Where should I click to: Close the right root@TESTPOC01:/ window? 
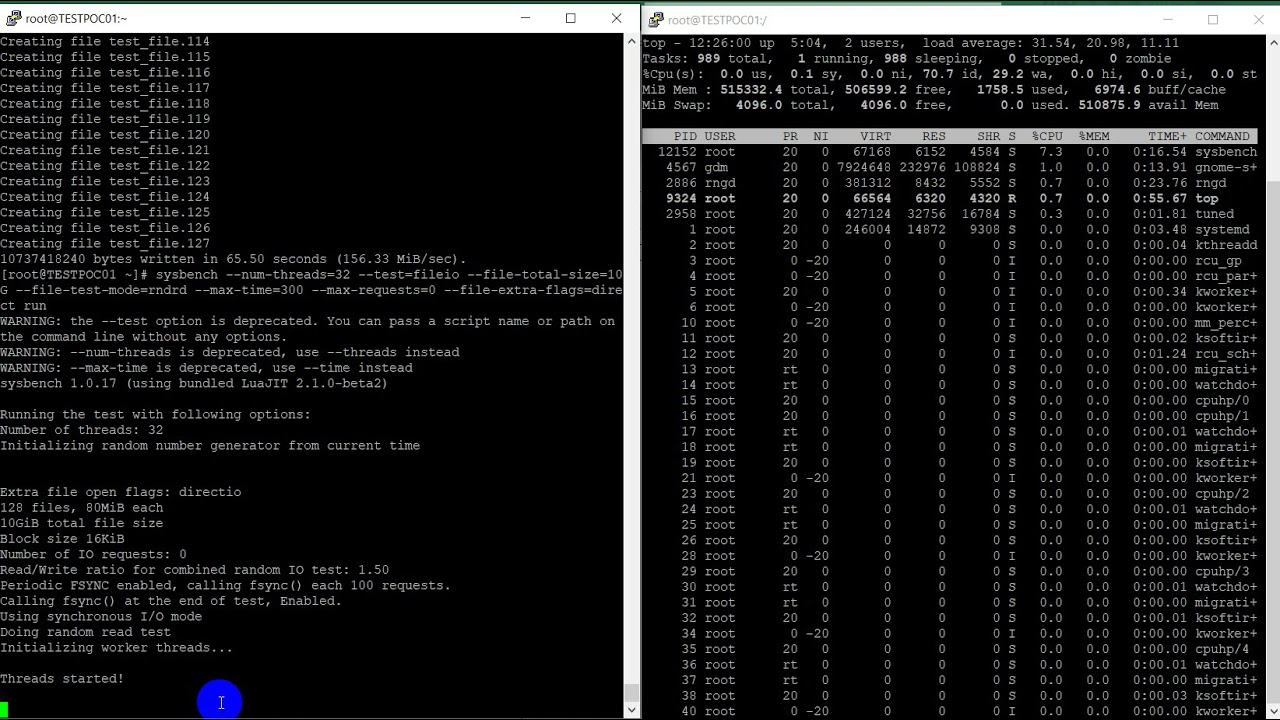(1258, 20)
